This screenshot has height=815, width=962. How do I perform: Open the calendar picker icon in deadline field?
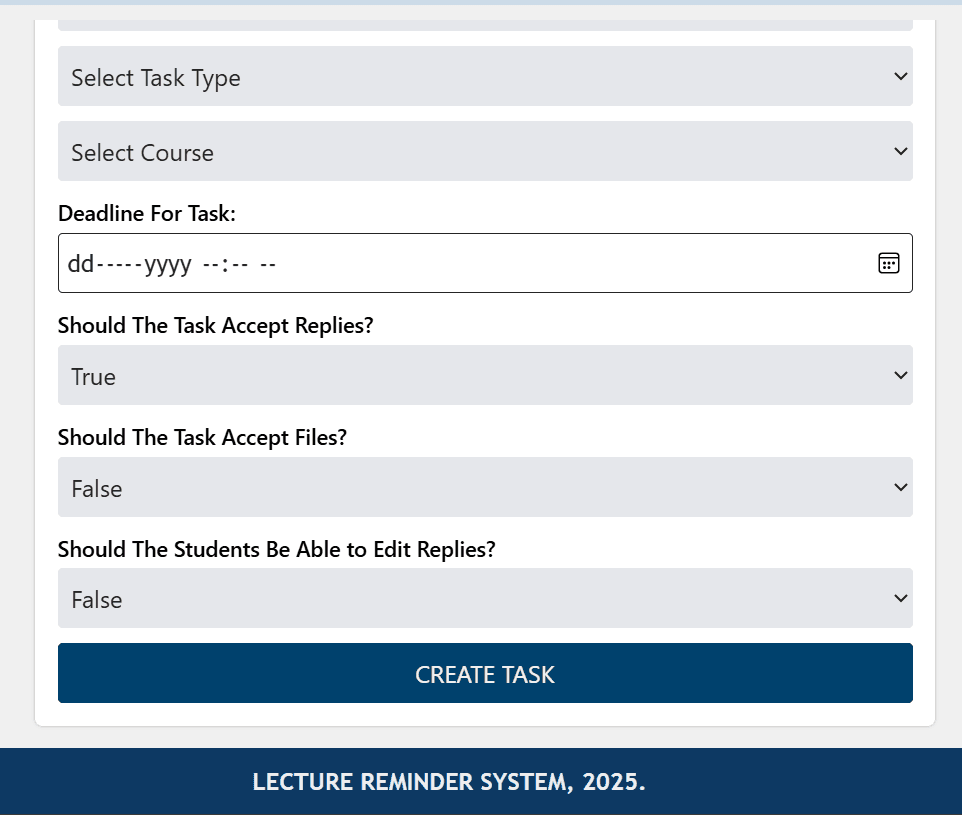coord(888,263)
